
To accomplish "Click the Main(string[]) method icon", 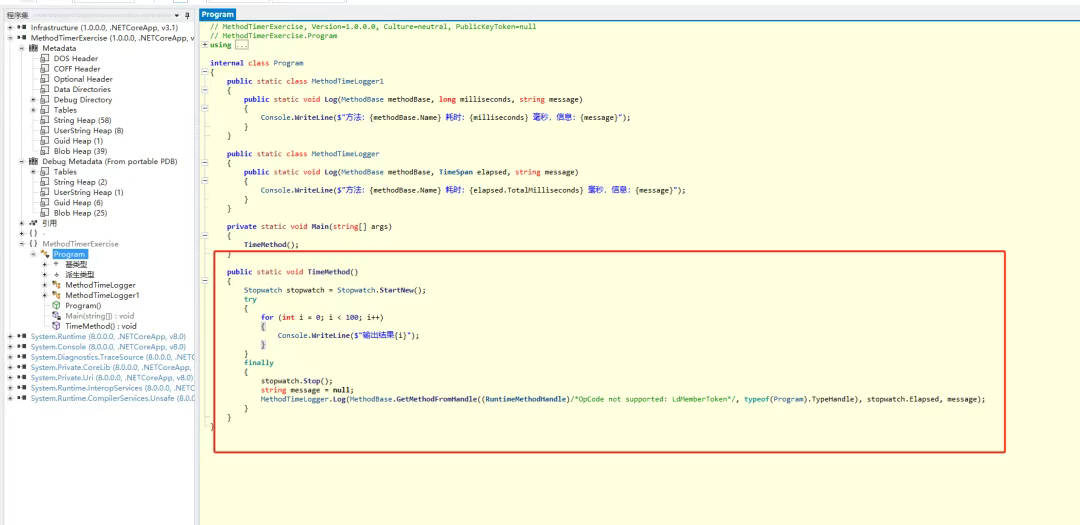I will tap(56, 316).
